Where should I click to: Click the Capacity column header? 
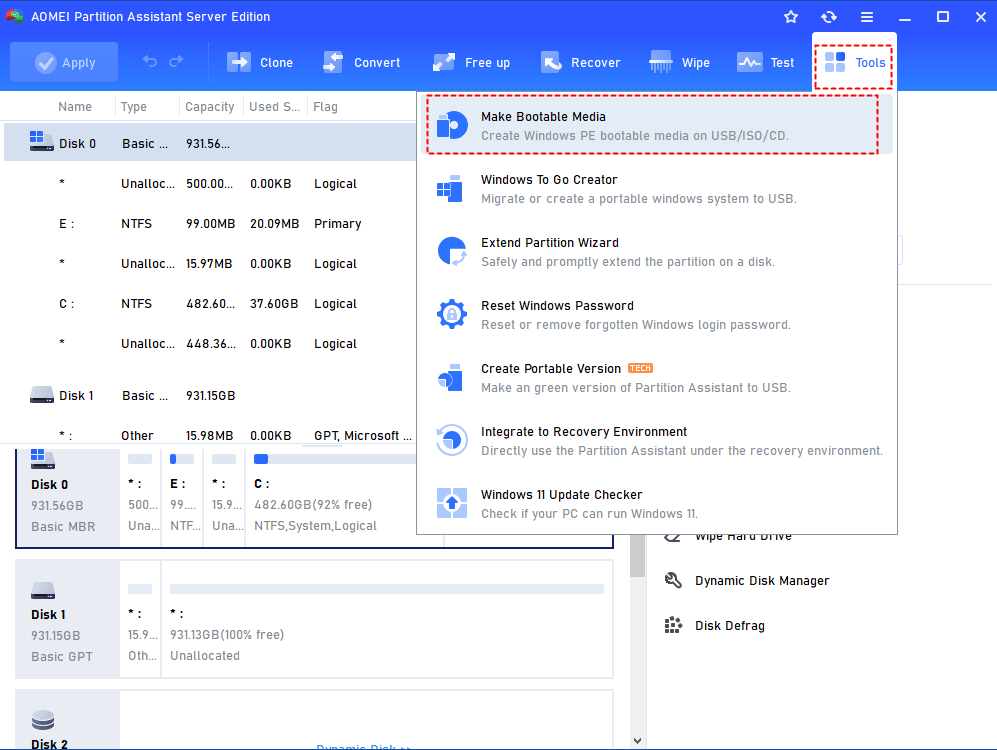pyautogui.click(x=210, y=107)
